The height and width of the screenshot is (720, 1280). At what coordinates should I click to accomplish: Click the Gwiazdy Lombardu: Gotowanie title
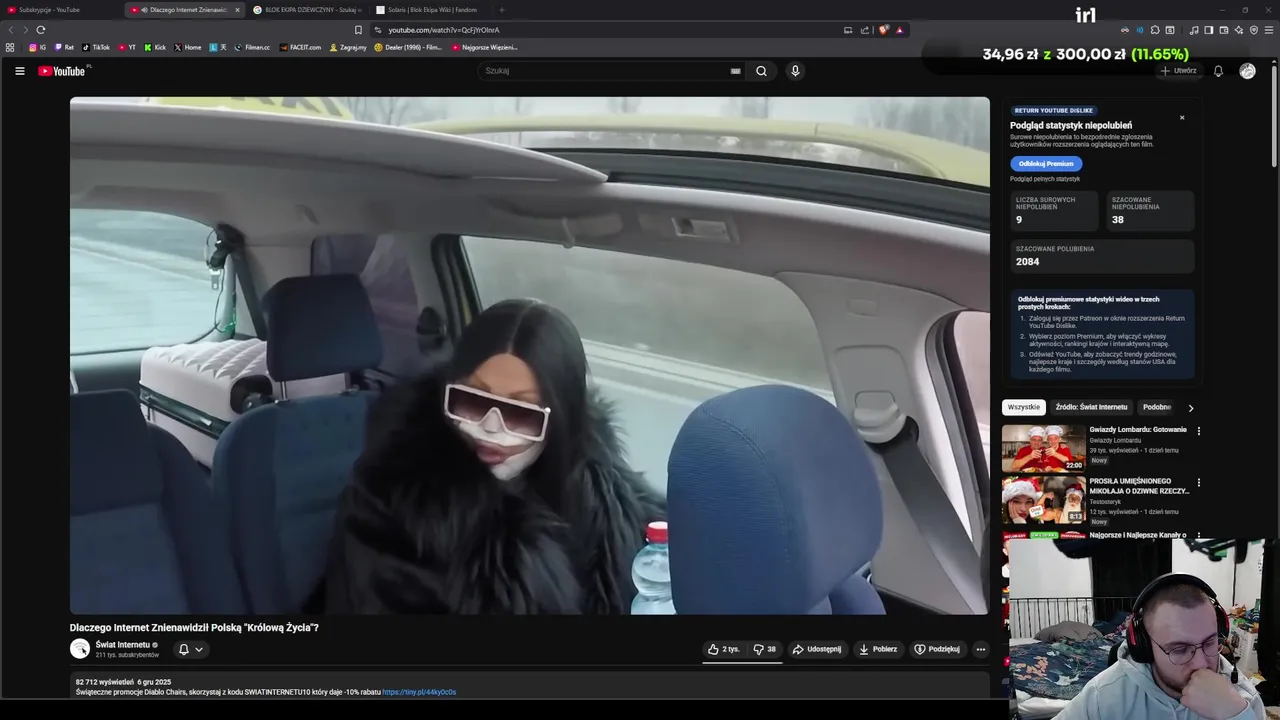[x=1138, y=430]
